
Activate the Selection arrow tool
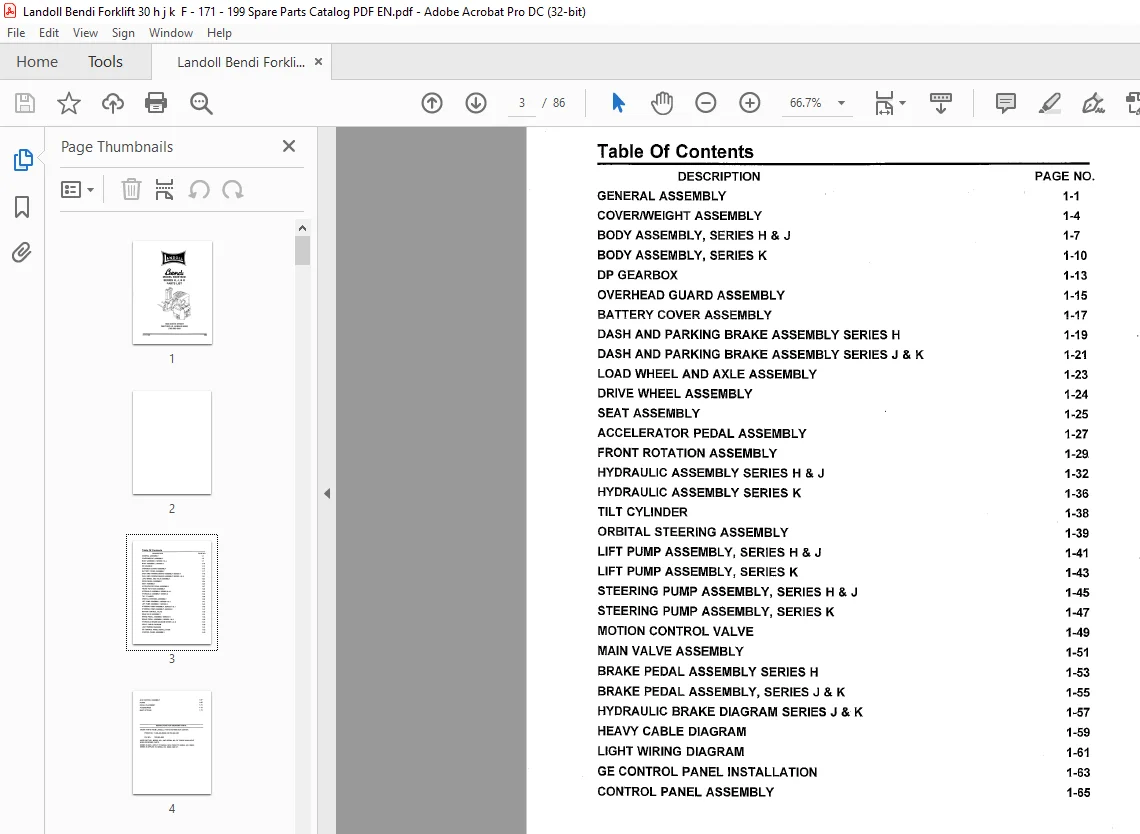click(x=618, y=103)
